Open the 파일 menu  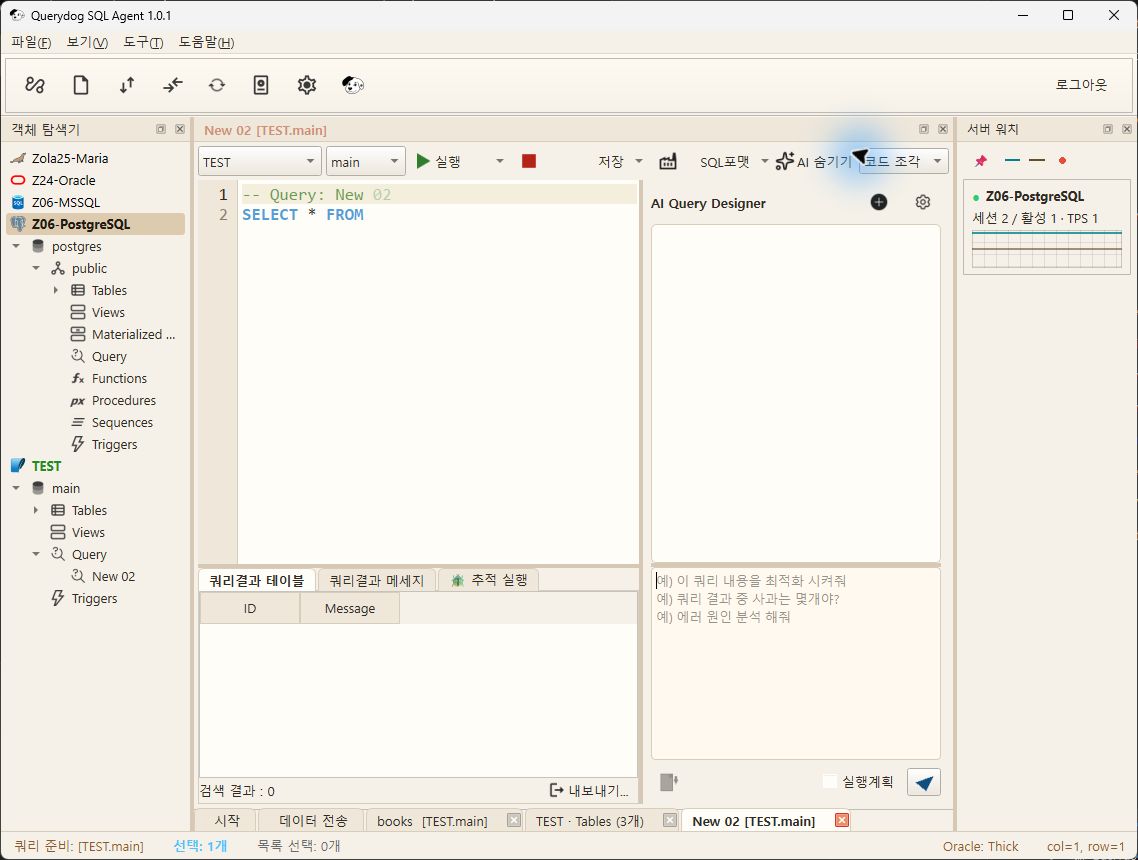point(31,42)
